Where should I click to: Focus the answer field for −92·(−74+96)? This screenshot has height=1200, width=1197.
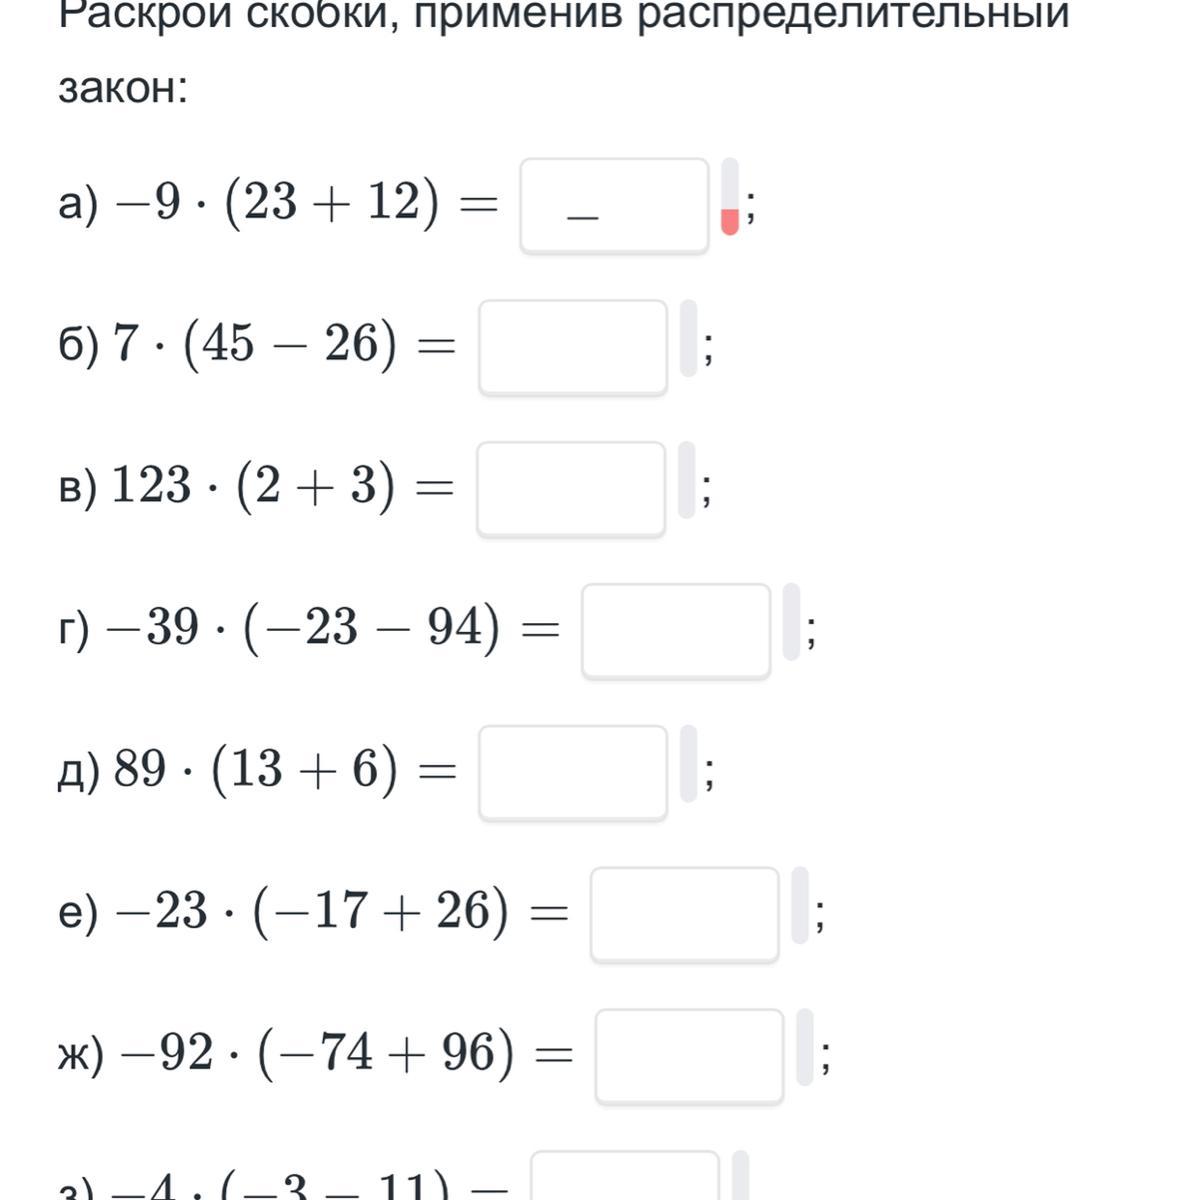pos(689,1056)
